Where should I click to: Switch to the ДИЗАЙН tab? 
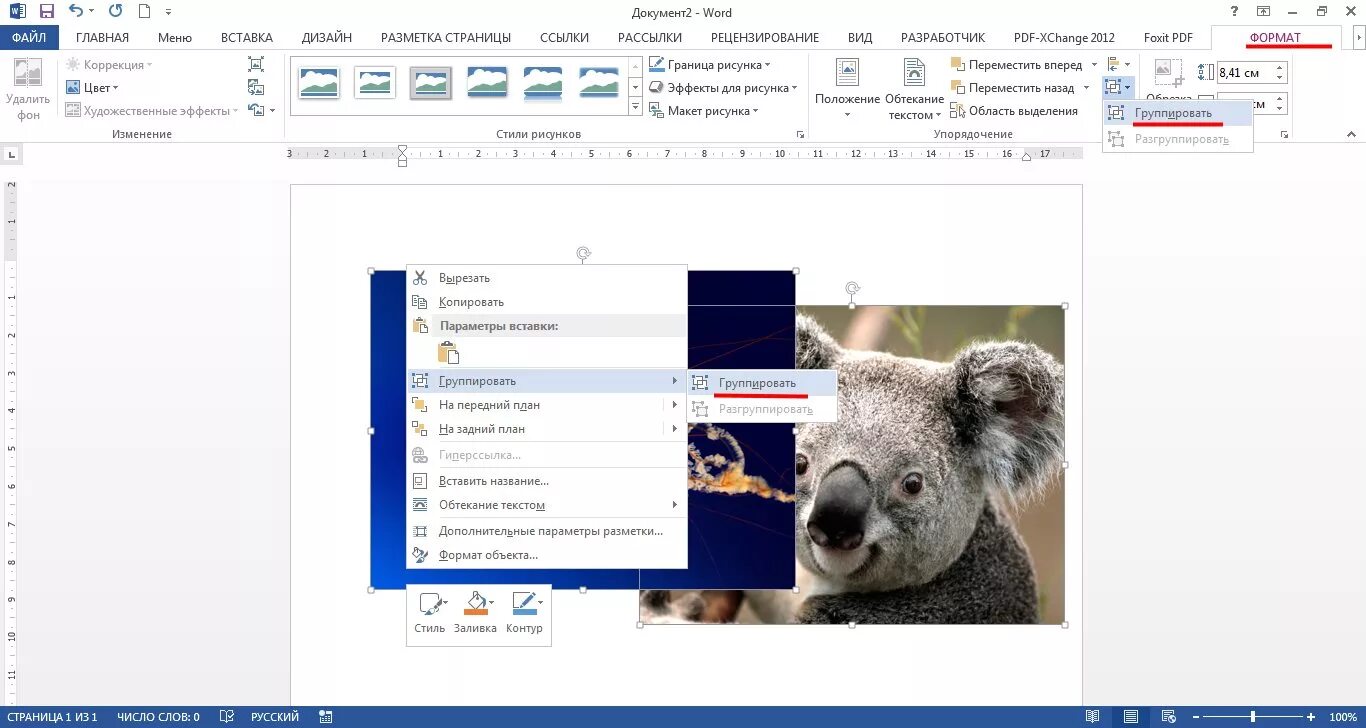click(327, 38)
